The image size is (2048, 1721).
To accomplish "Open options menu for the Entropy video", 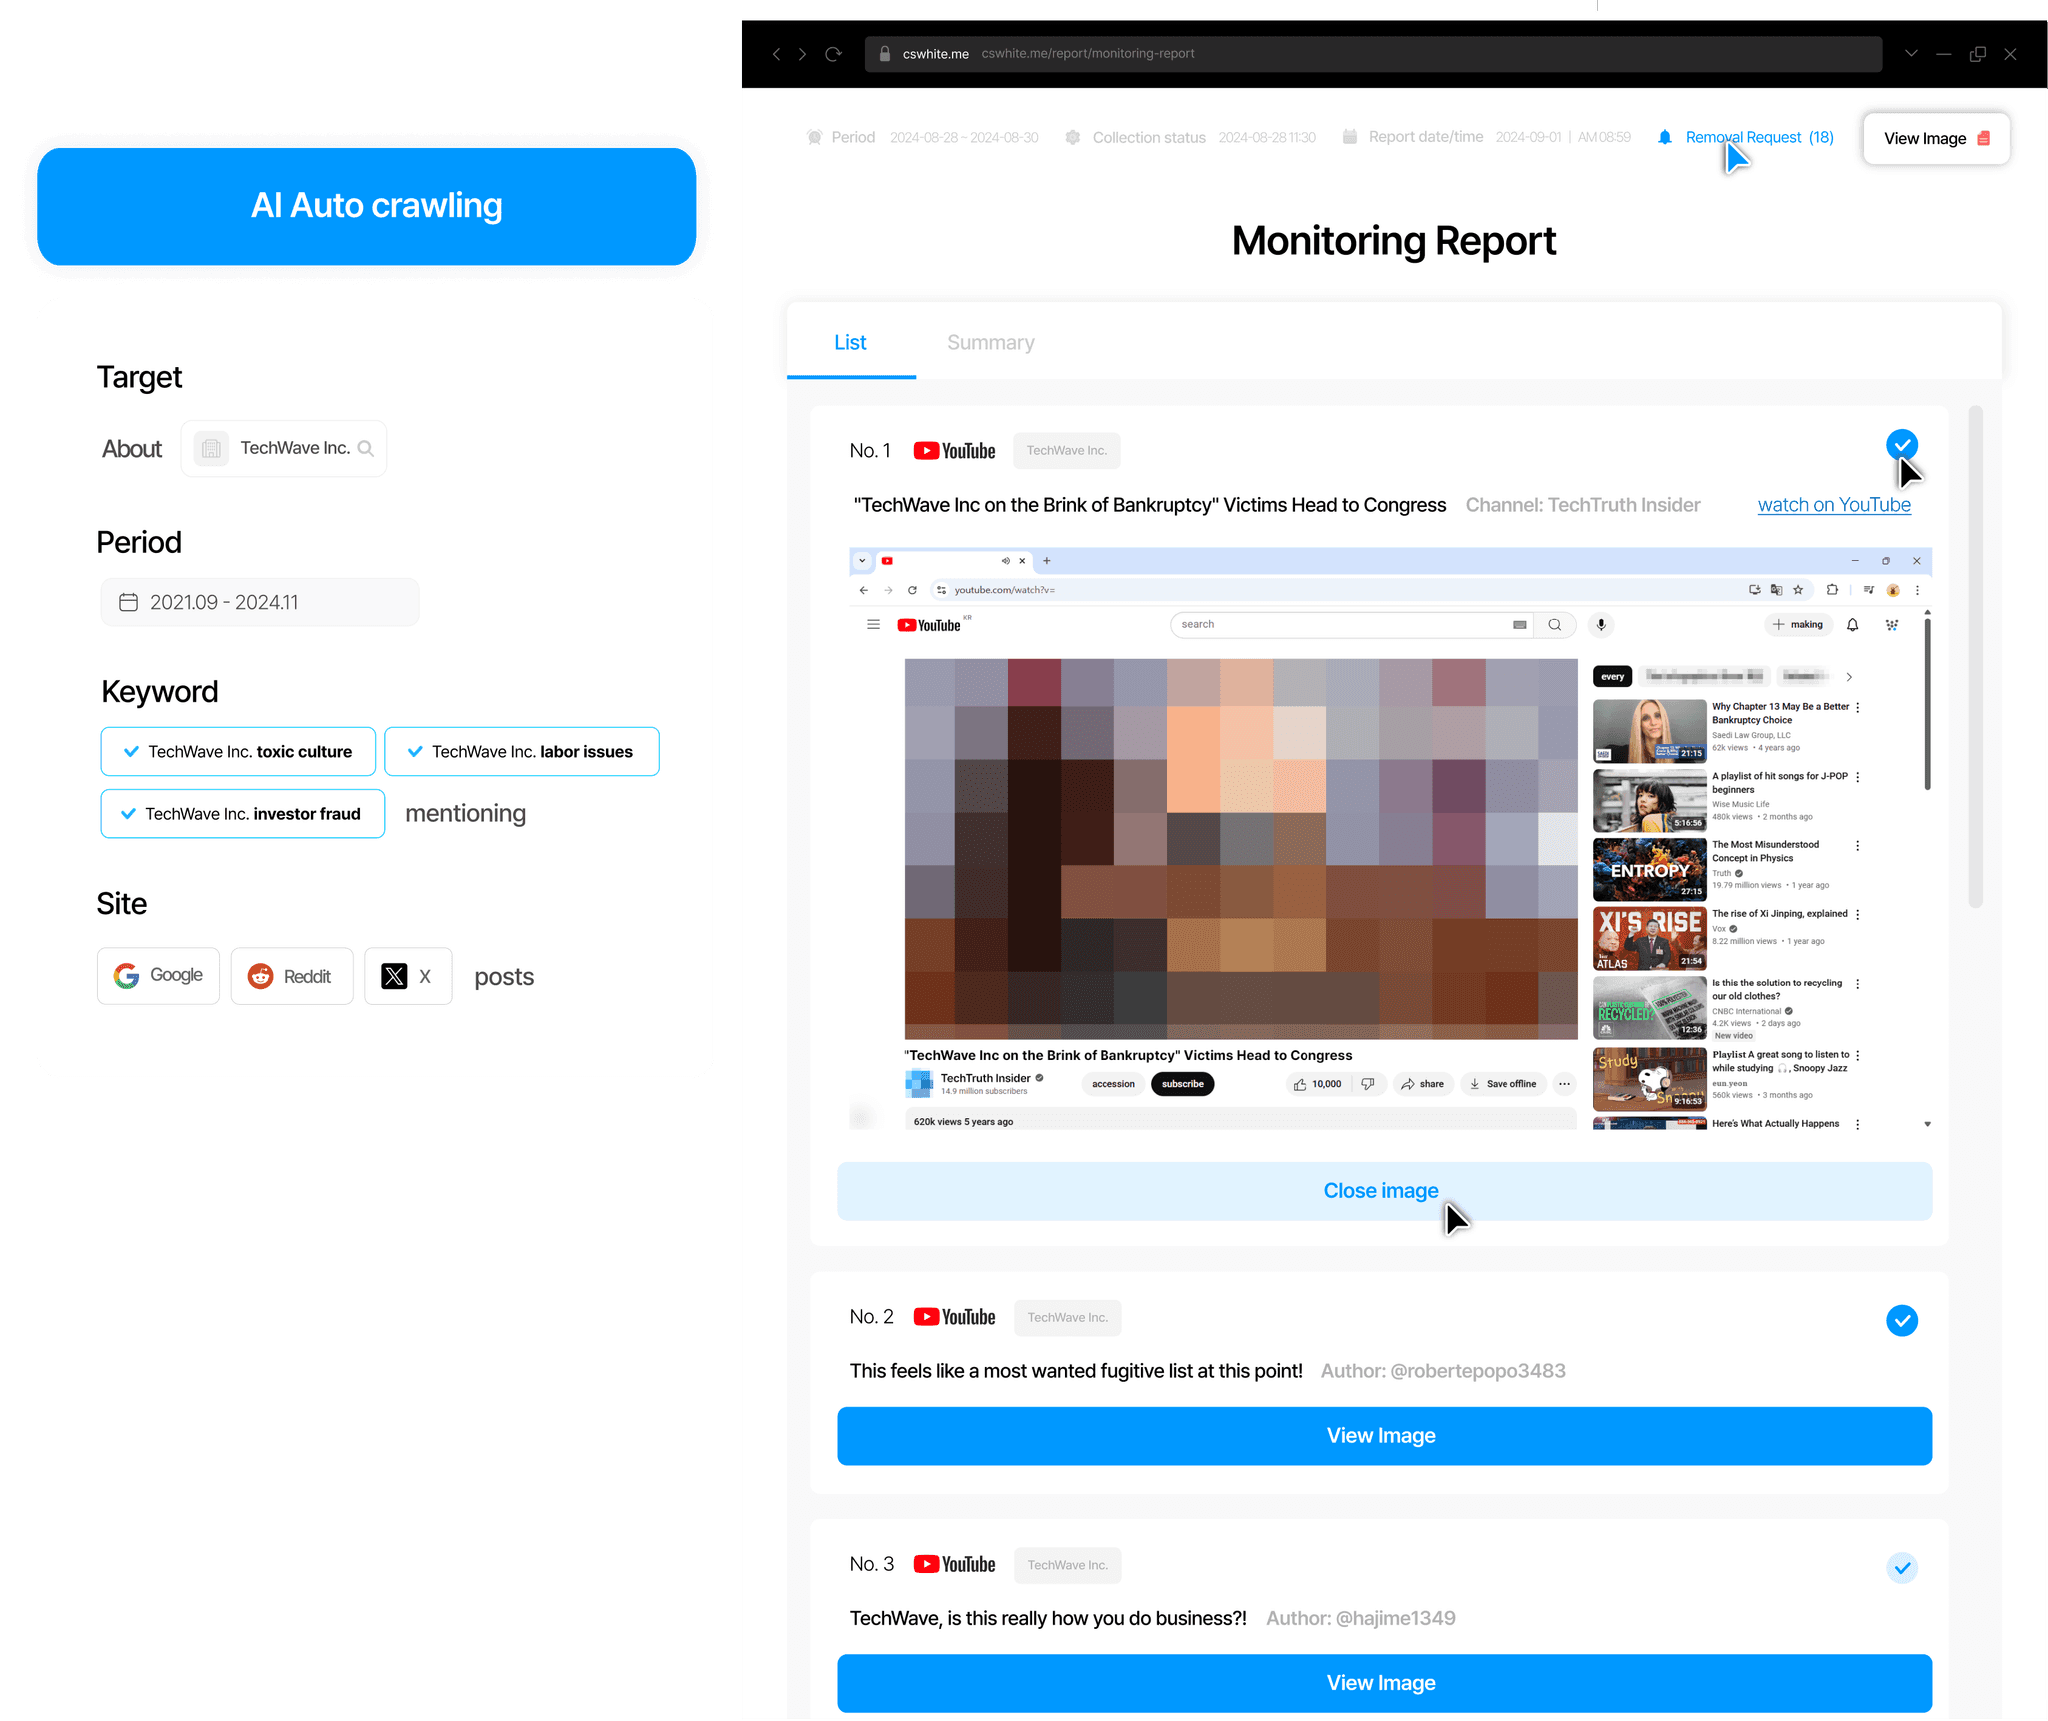I will [1858, 846].
